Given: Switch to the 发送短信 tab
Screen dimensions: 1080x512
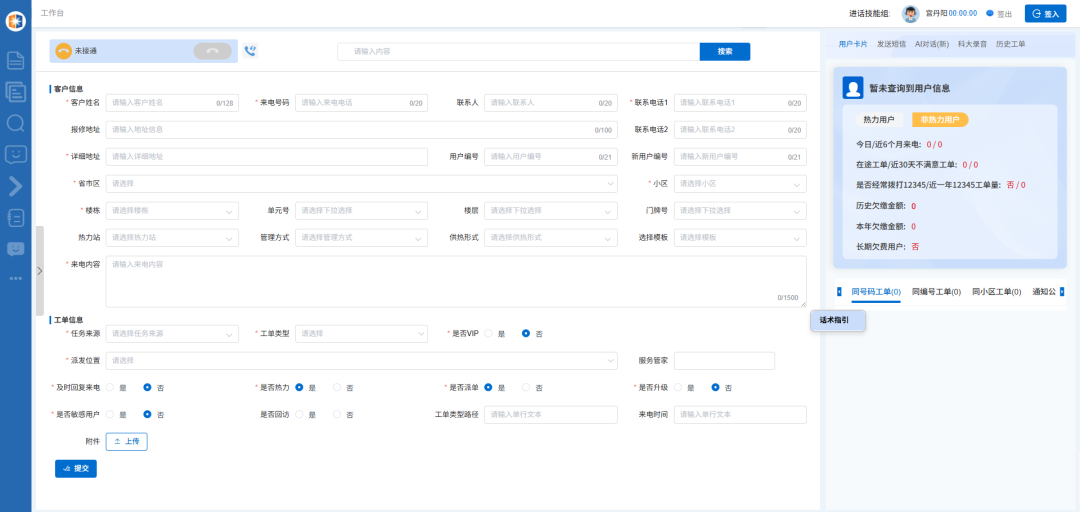Looking at the screenshot, I should 891,44.
